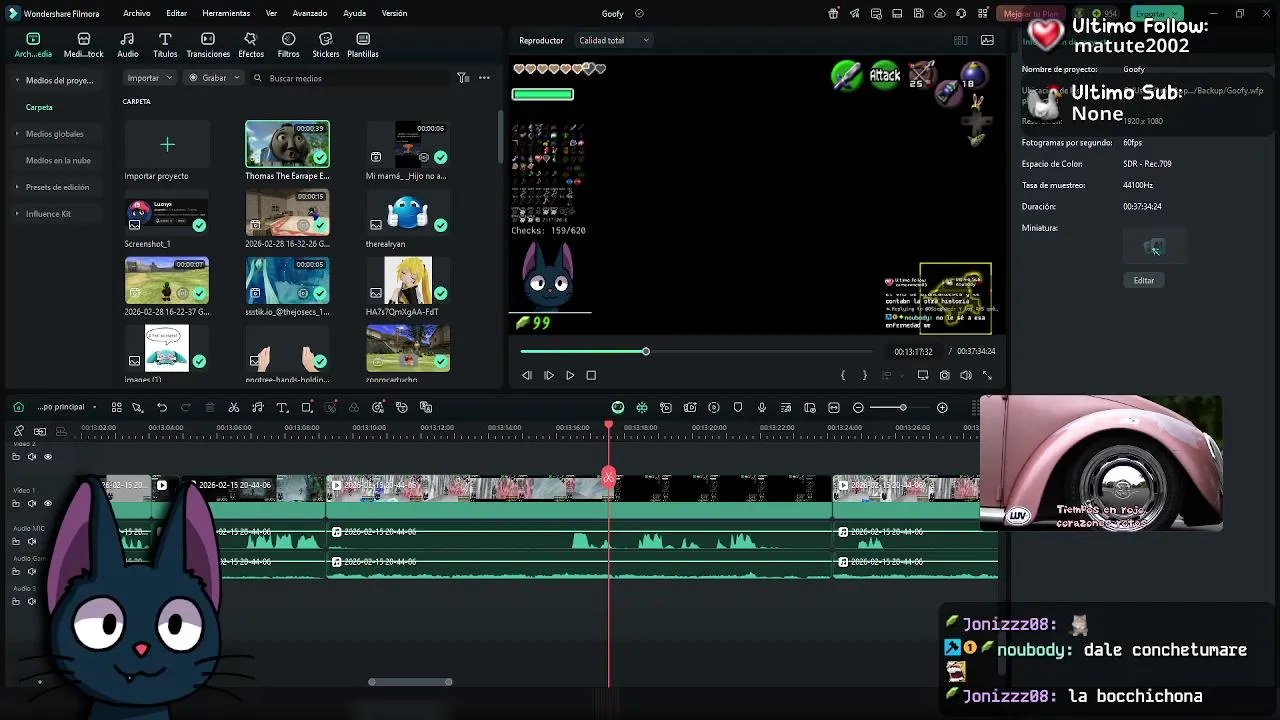Select the therealryan image thumbnail
This screenshot has height=720, width=1280.
[408, 213]
